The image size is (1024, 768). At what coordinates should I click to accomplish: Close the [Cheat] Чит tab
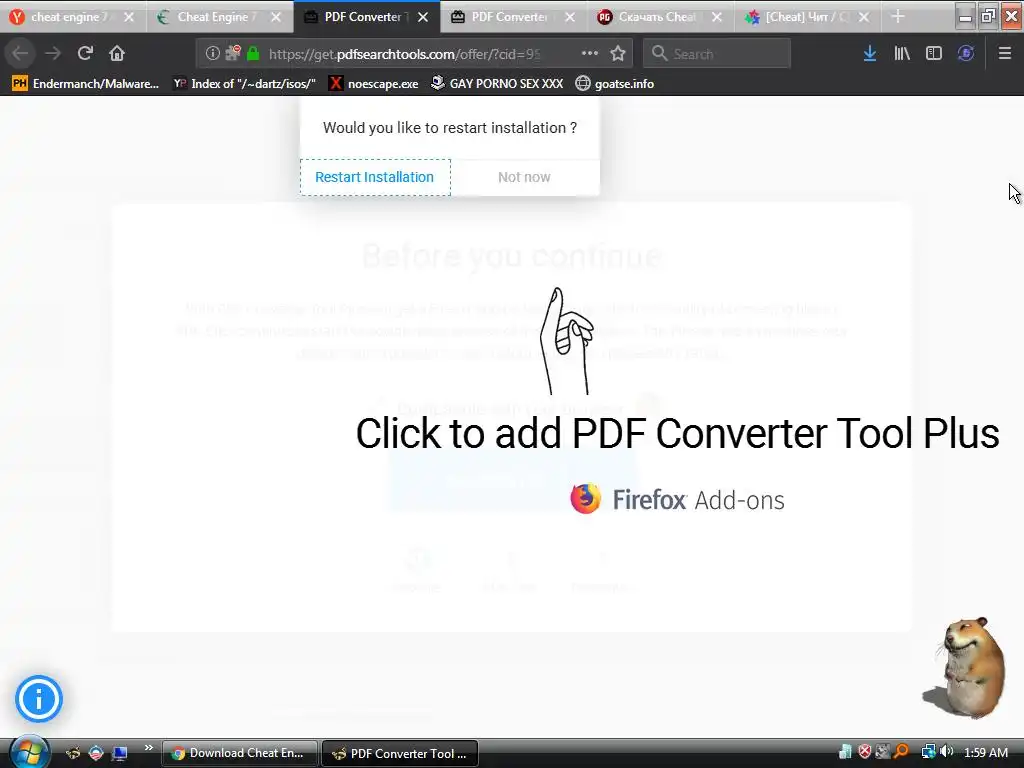point(864,17)
